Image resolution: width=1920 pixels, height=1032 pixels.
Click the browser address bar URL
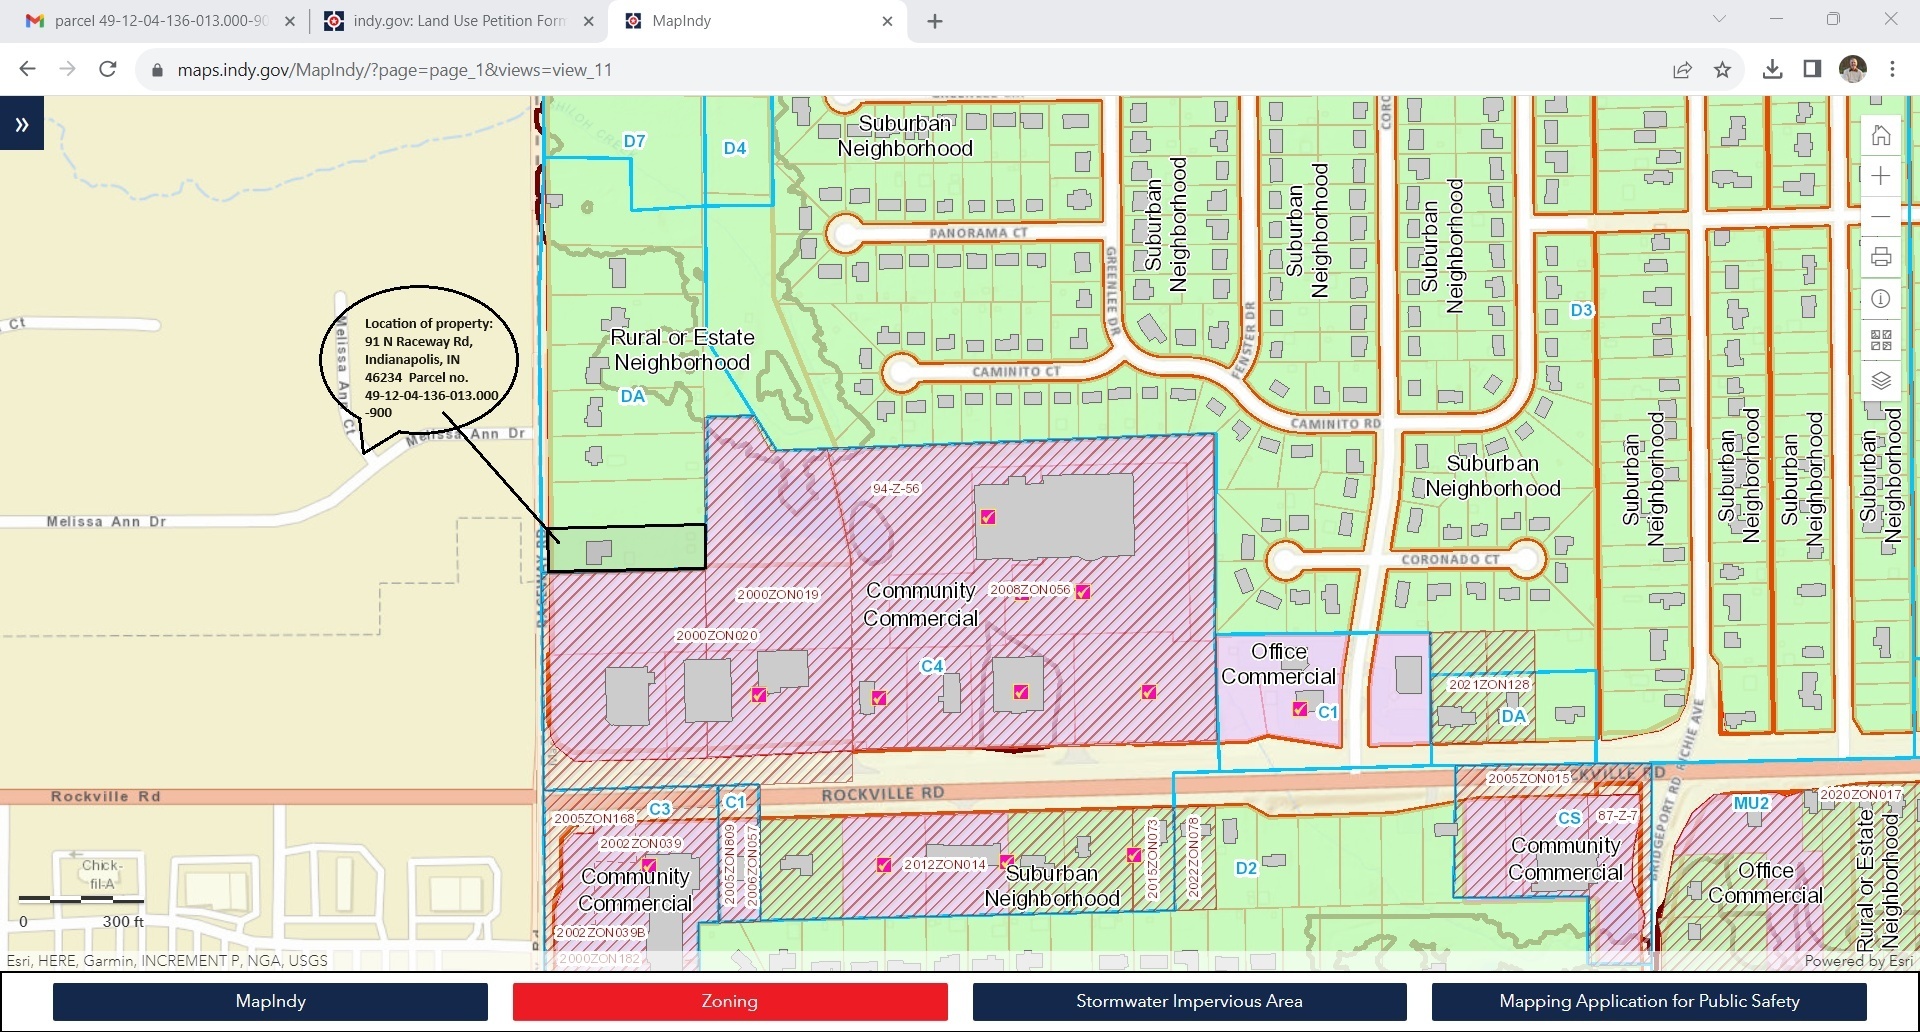click(x=394, y=70)
